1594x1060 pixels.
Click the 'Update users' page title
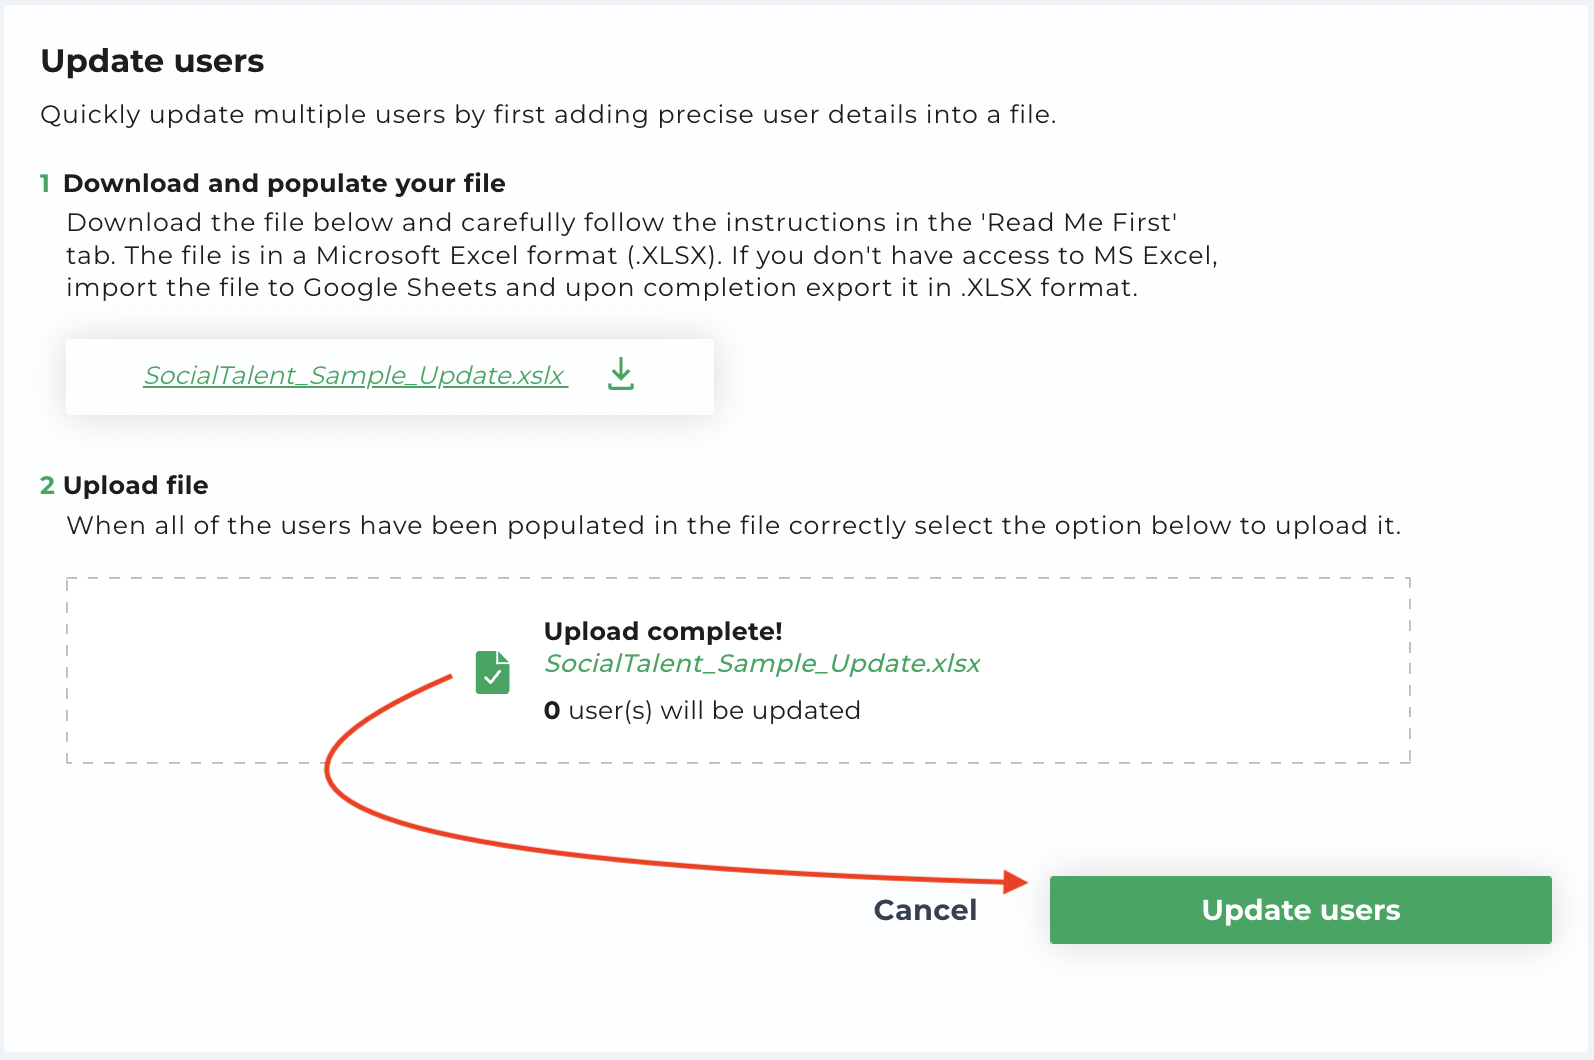[x=152, y=61]
